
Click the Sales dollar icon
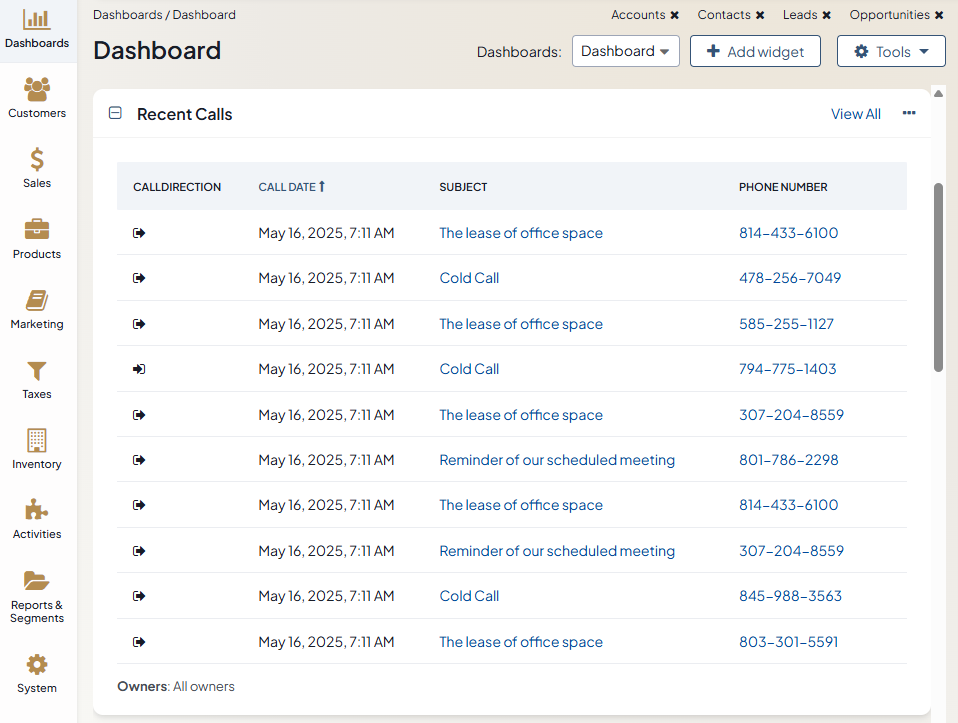(x=37, y=161)
